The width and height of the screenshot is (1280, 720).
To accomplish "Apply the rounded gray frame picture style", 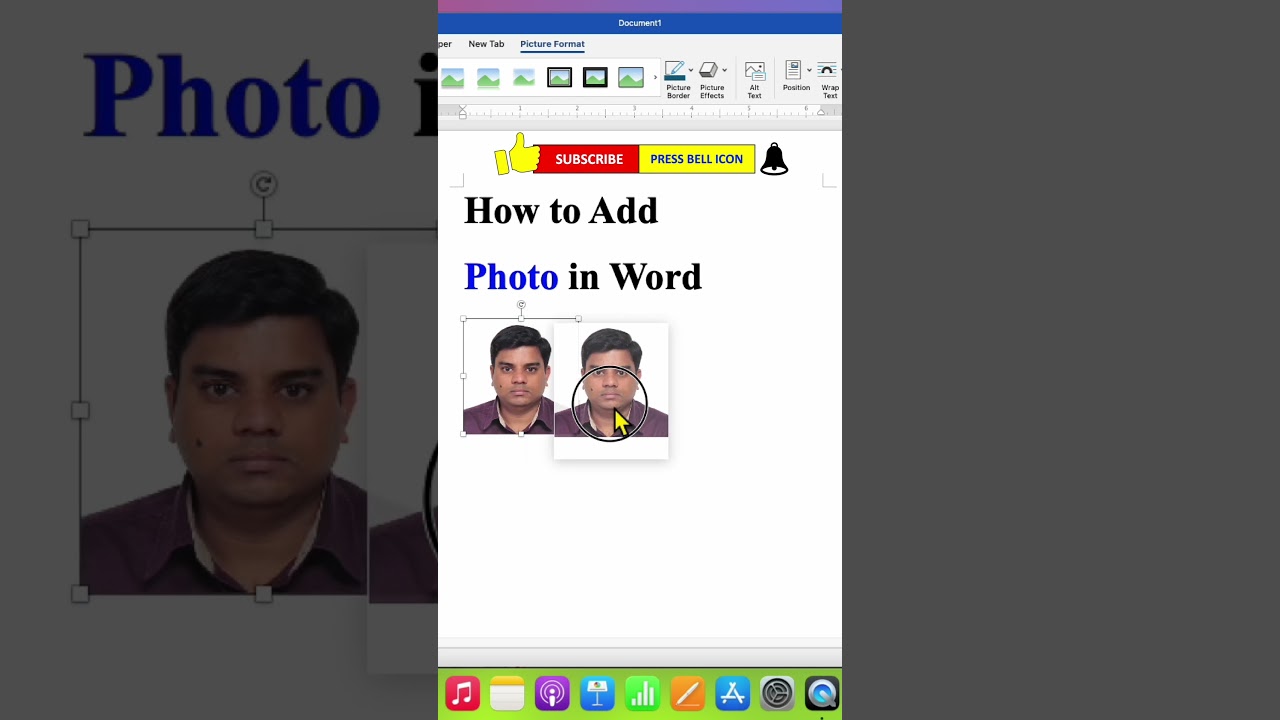I will click(x=631, y=77).
